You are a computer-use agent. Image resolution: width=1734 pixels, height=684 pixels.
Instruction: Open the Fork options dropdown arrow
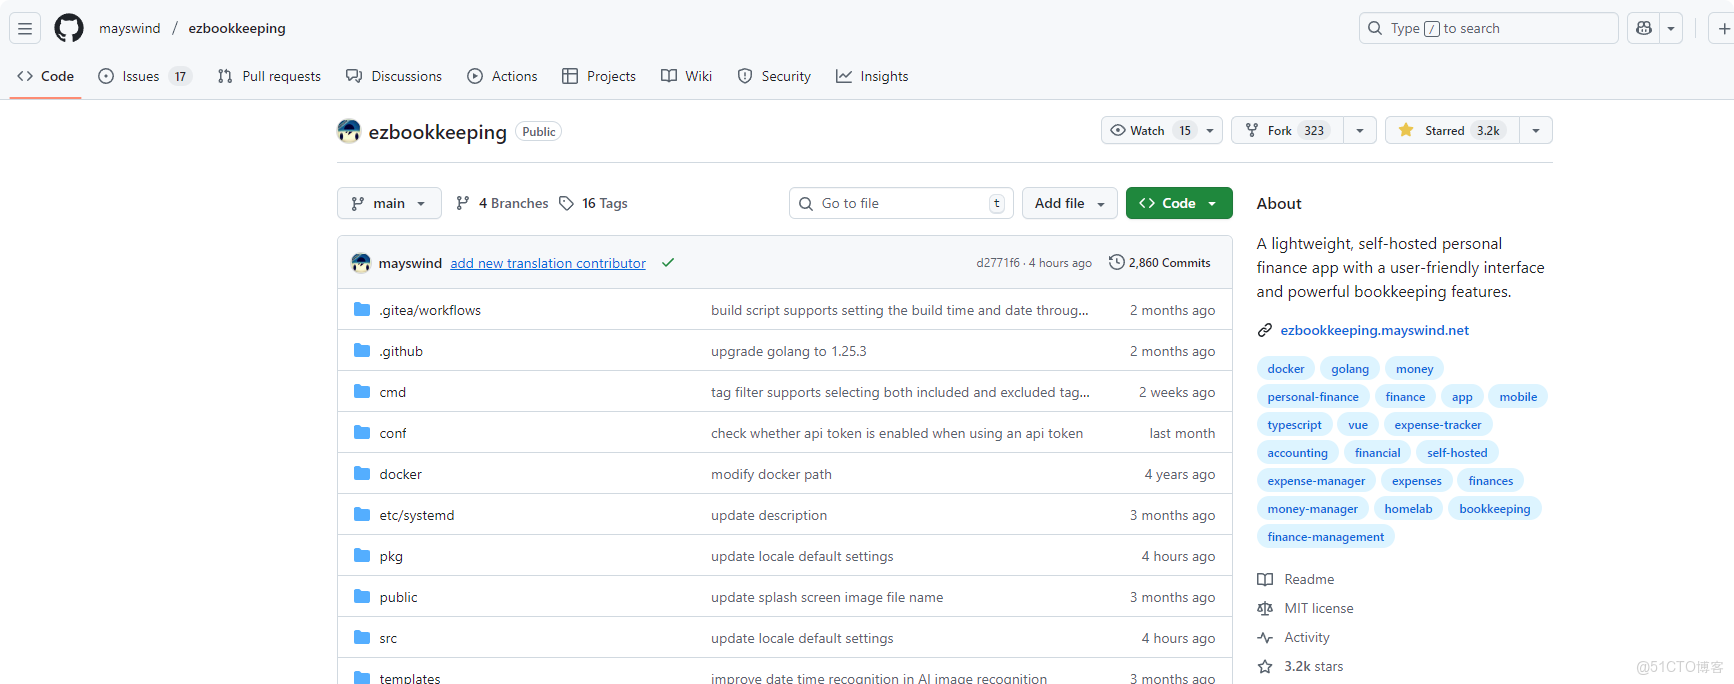coord(1359,130)
